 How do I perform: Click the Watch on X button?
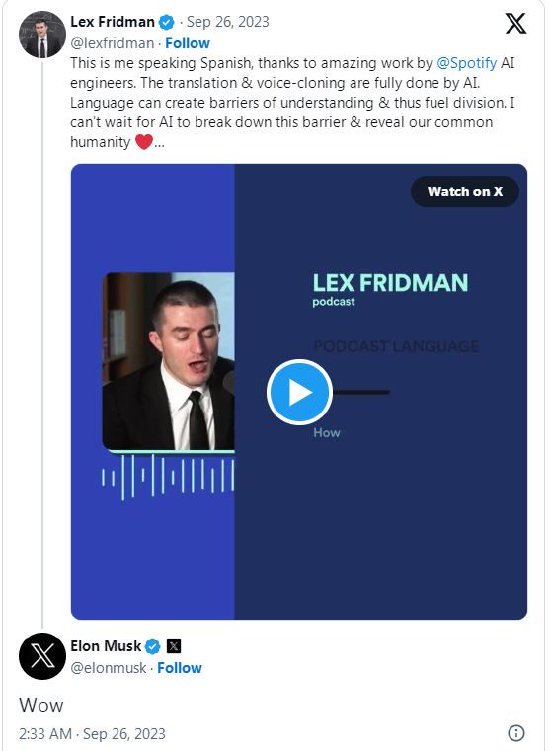(x=465, y=192)
